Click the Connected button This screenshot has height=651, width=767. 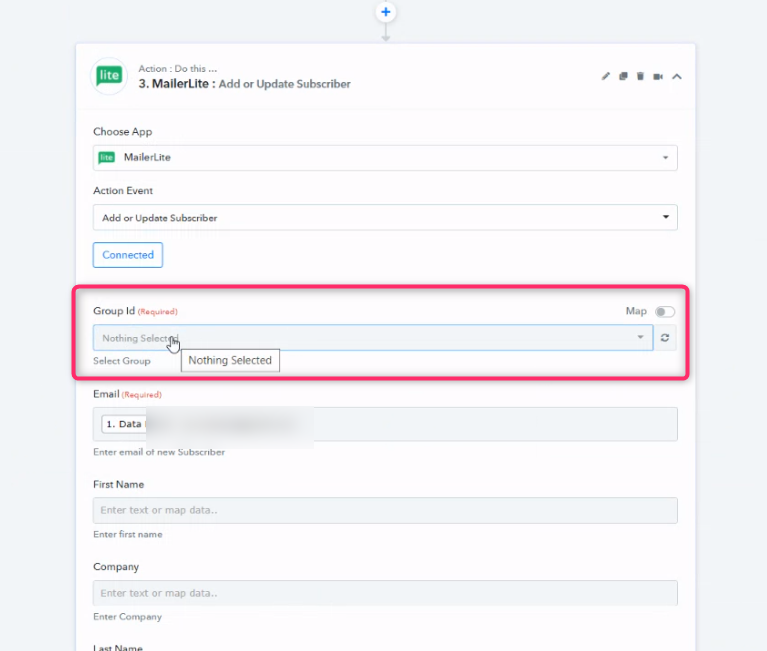click(128, 255)
